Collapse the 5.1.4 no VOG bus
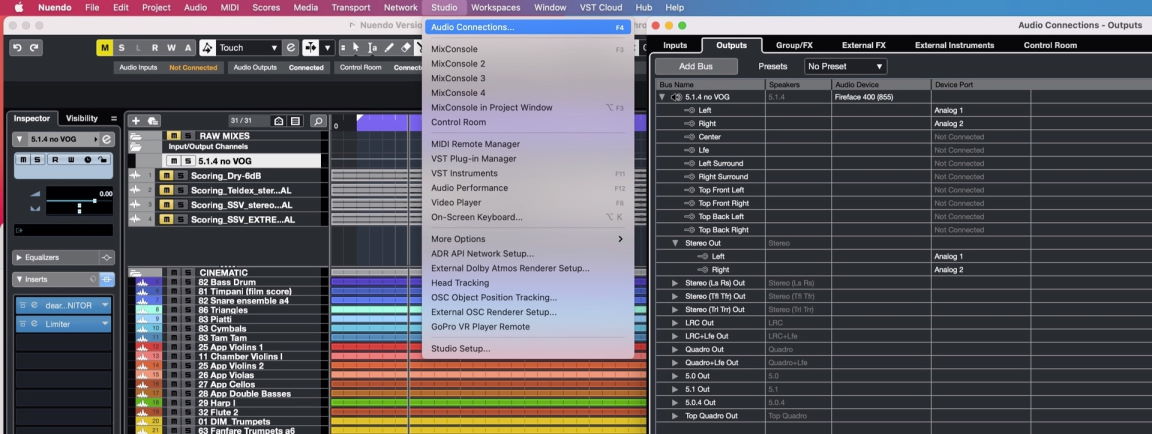This screenshot has height=434, width=1152. point(662,97)
